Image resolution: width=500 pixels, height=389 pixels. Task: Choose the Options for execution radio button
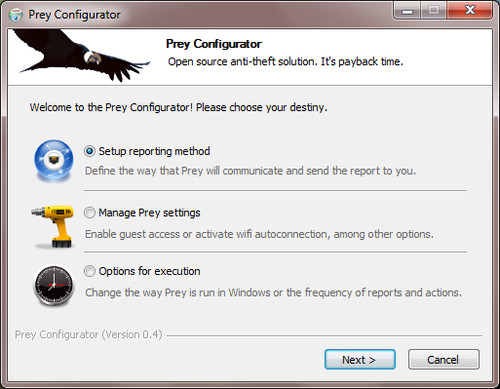click(x=90, y=271)
